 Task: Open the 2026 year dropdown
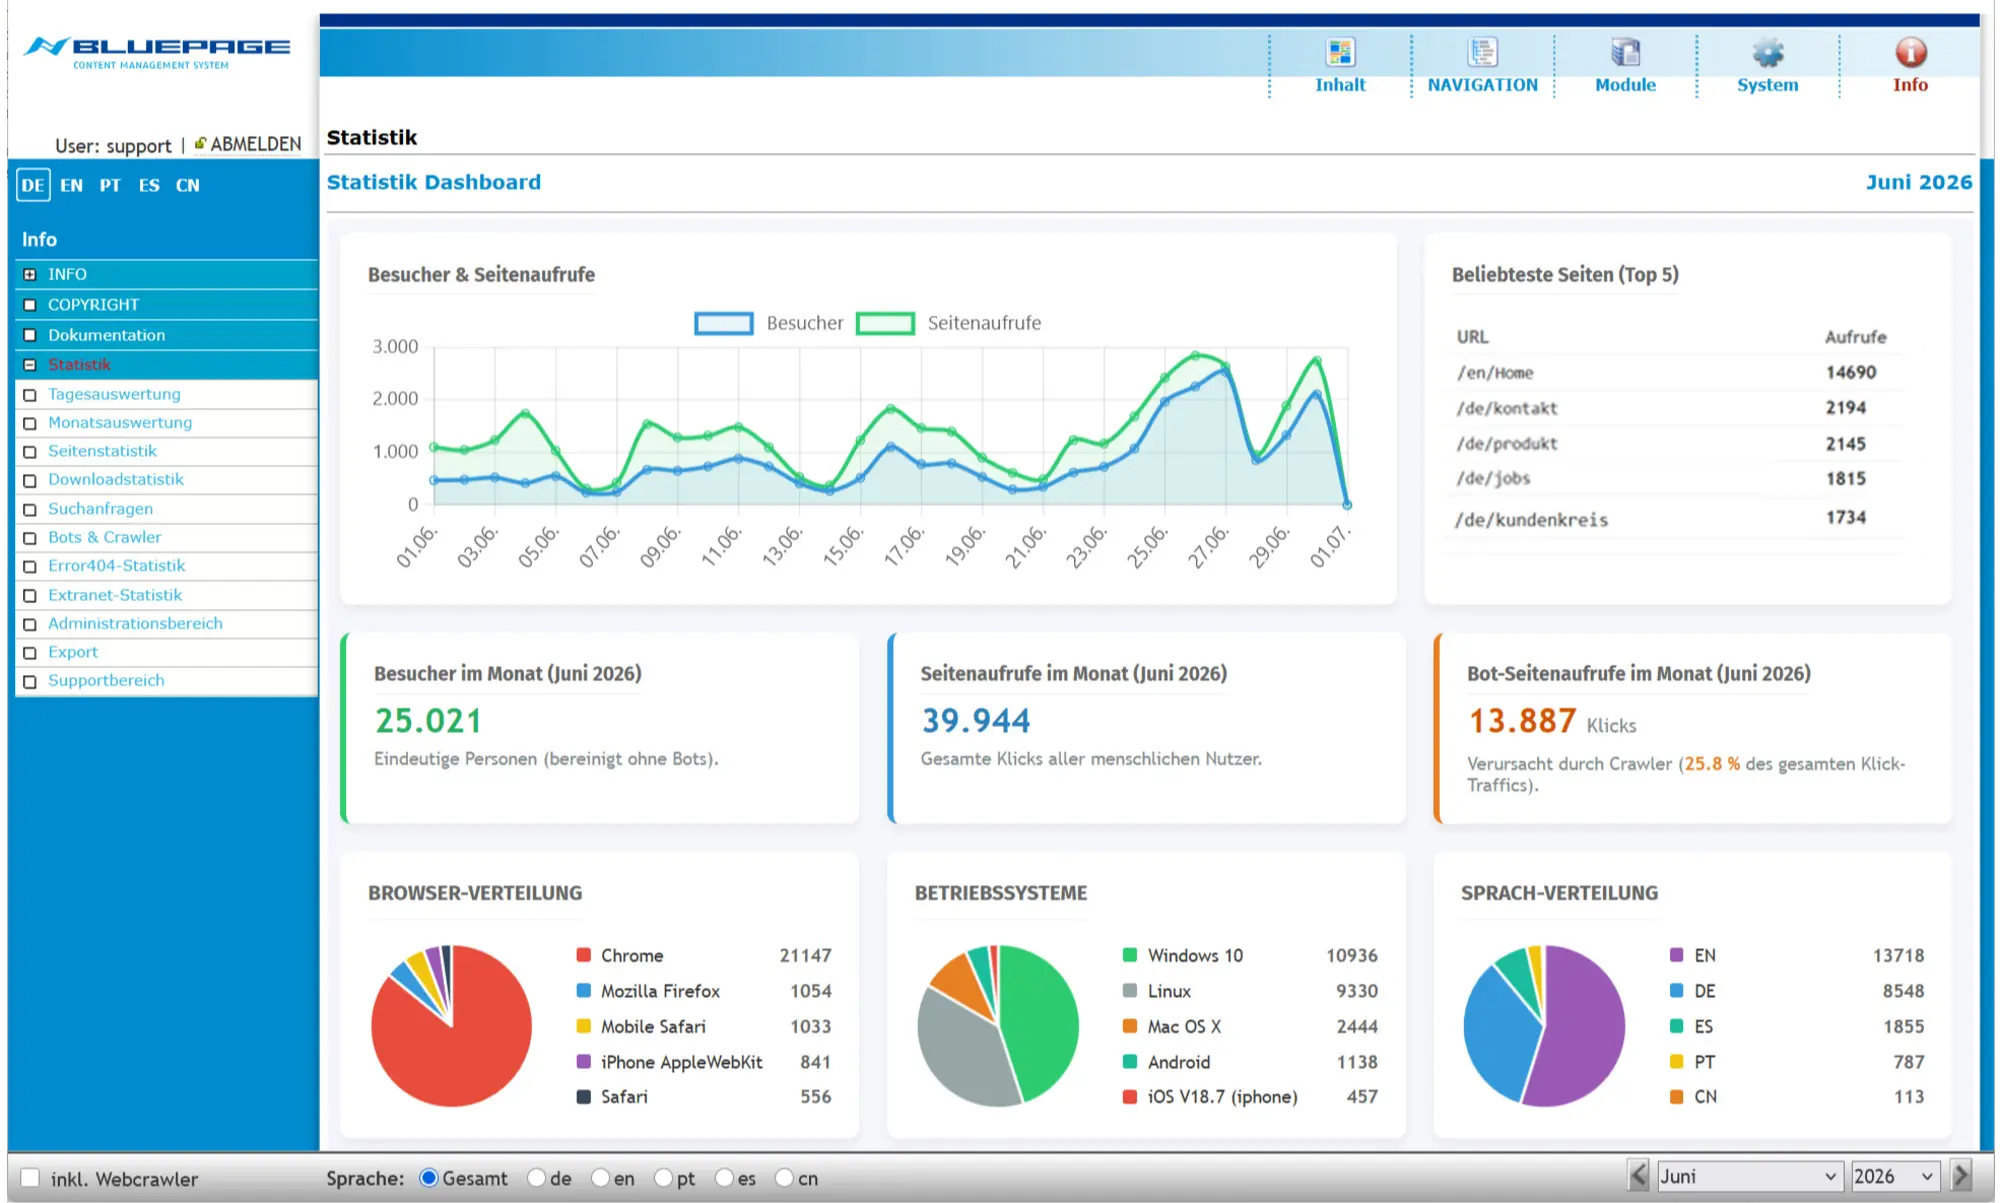pos(1895,1176)
